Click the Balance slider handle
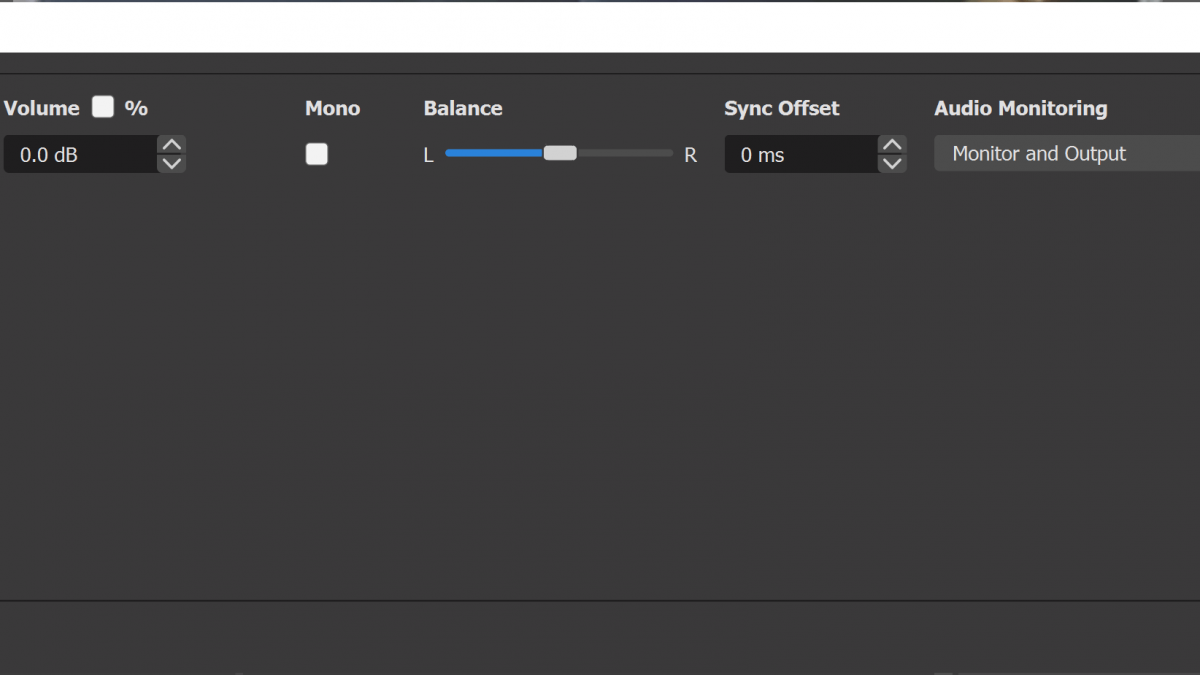Viewport: 1200px width, 675px height. [x=560, y=153]
